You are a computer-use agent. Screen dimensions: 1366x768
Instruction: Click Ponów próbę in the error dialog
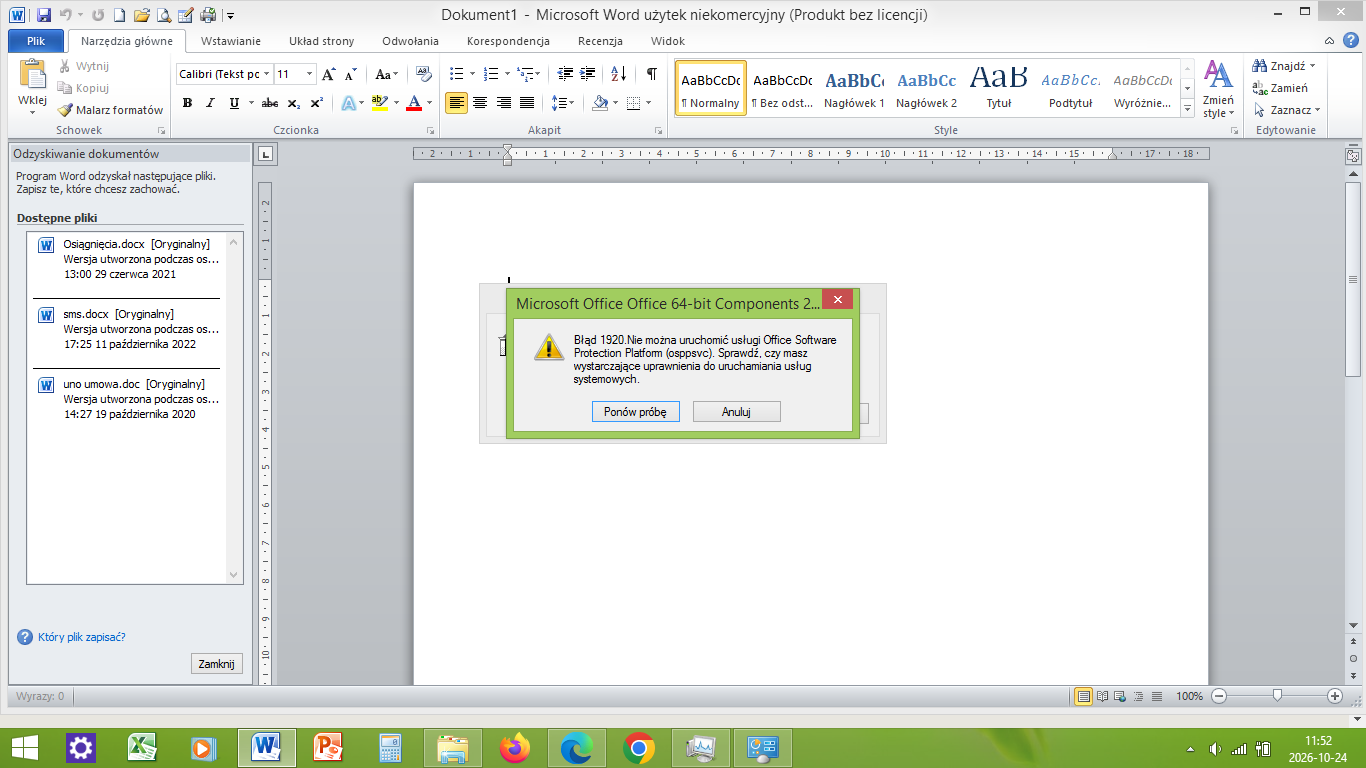coord(636,412)
